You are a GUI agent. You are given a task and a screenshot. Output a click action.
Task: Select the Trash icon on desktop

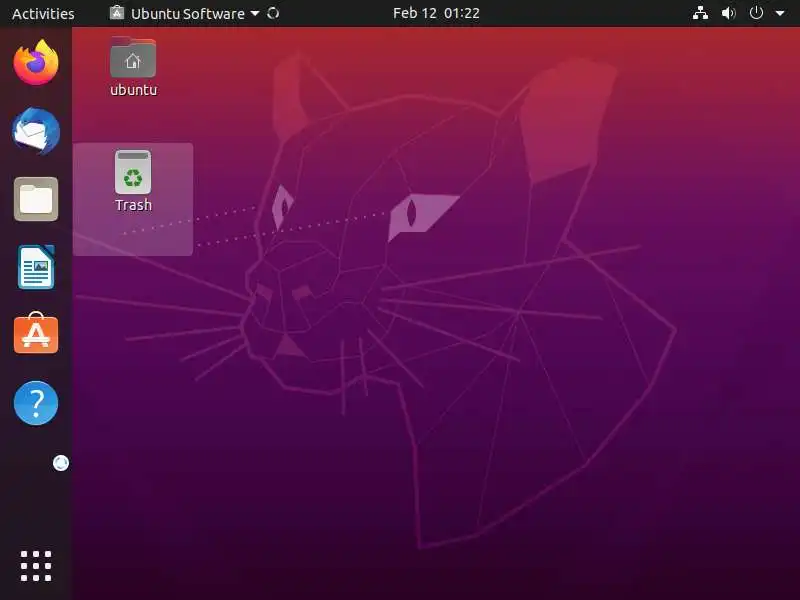(133, 172)
